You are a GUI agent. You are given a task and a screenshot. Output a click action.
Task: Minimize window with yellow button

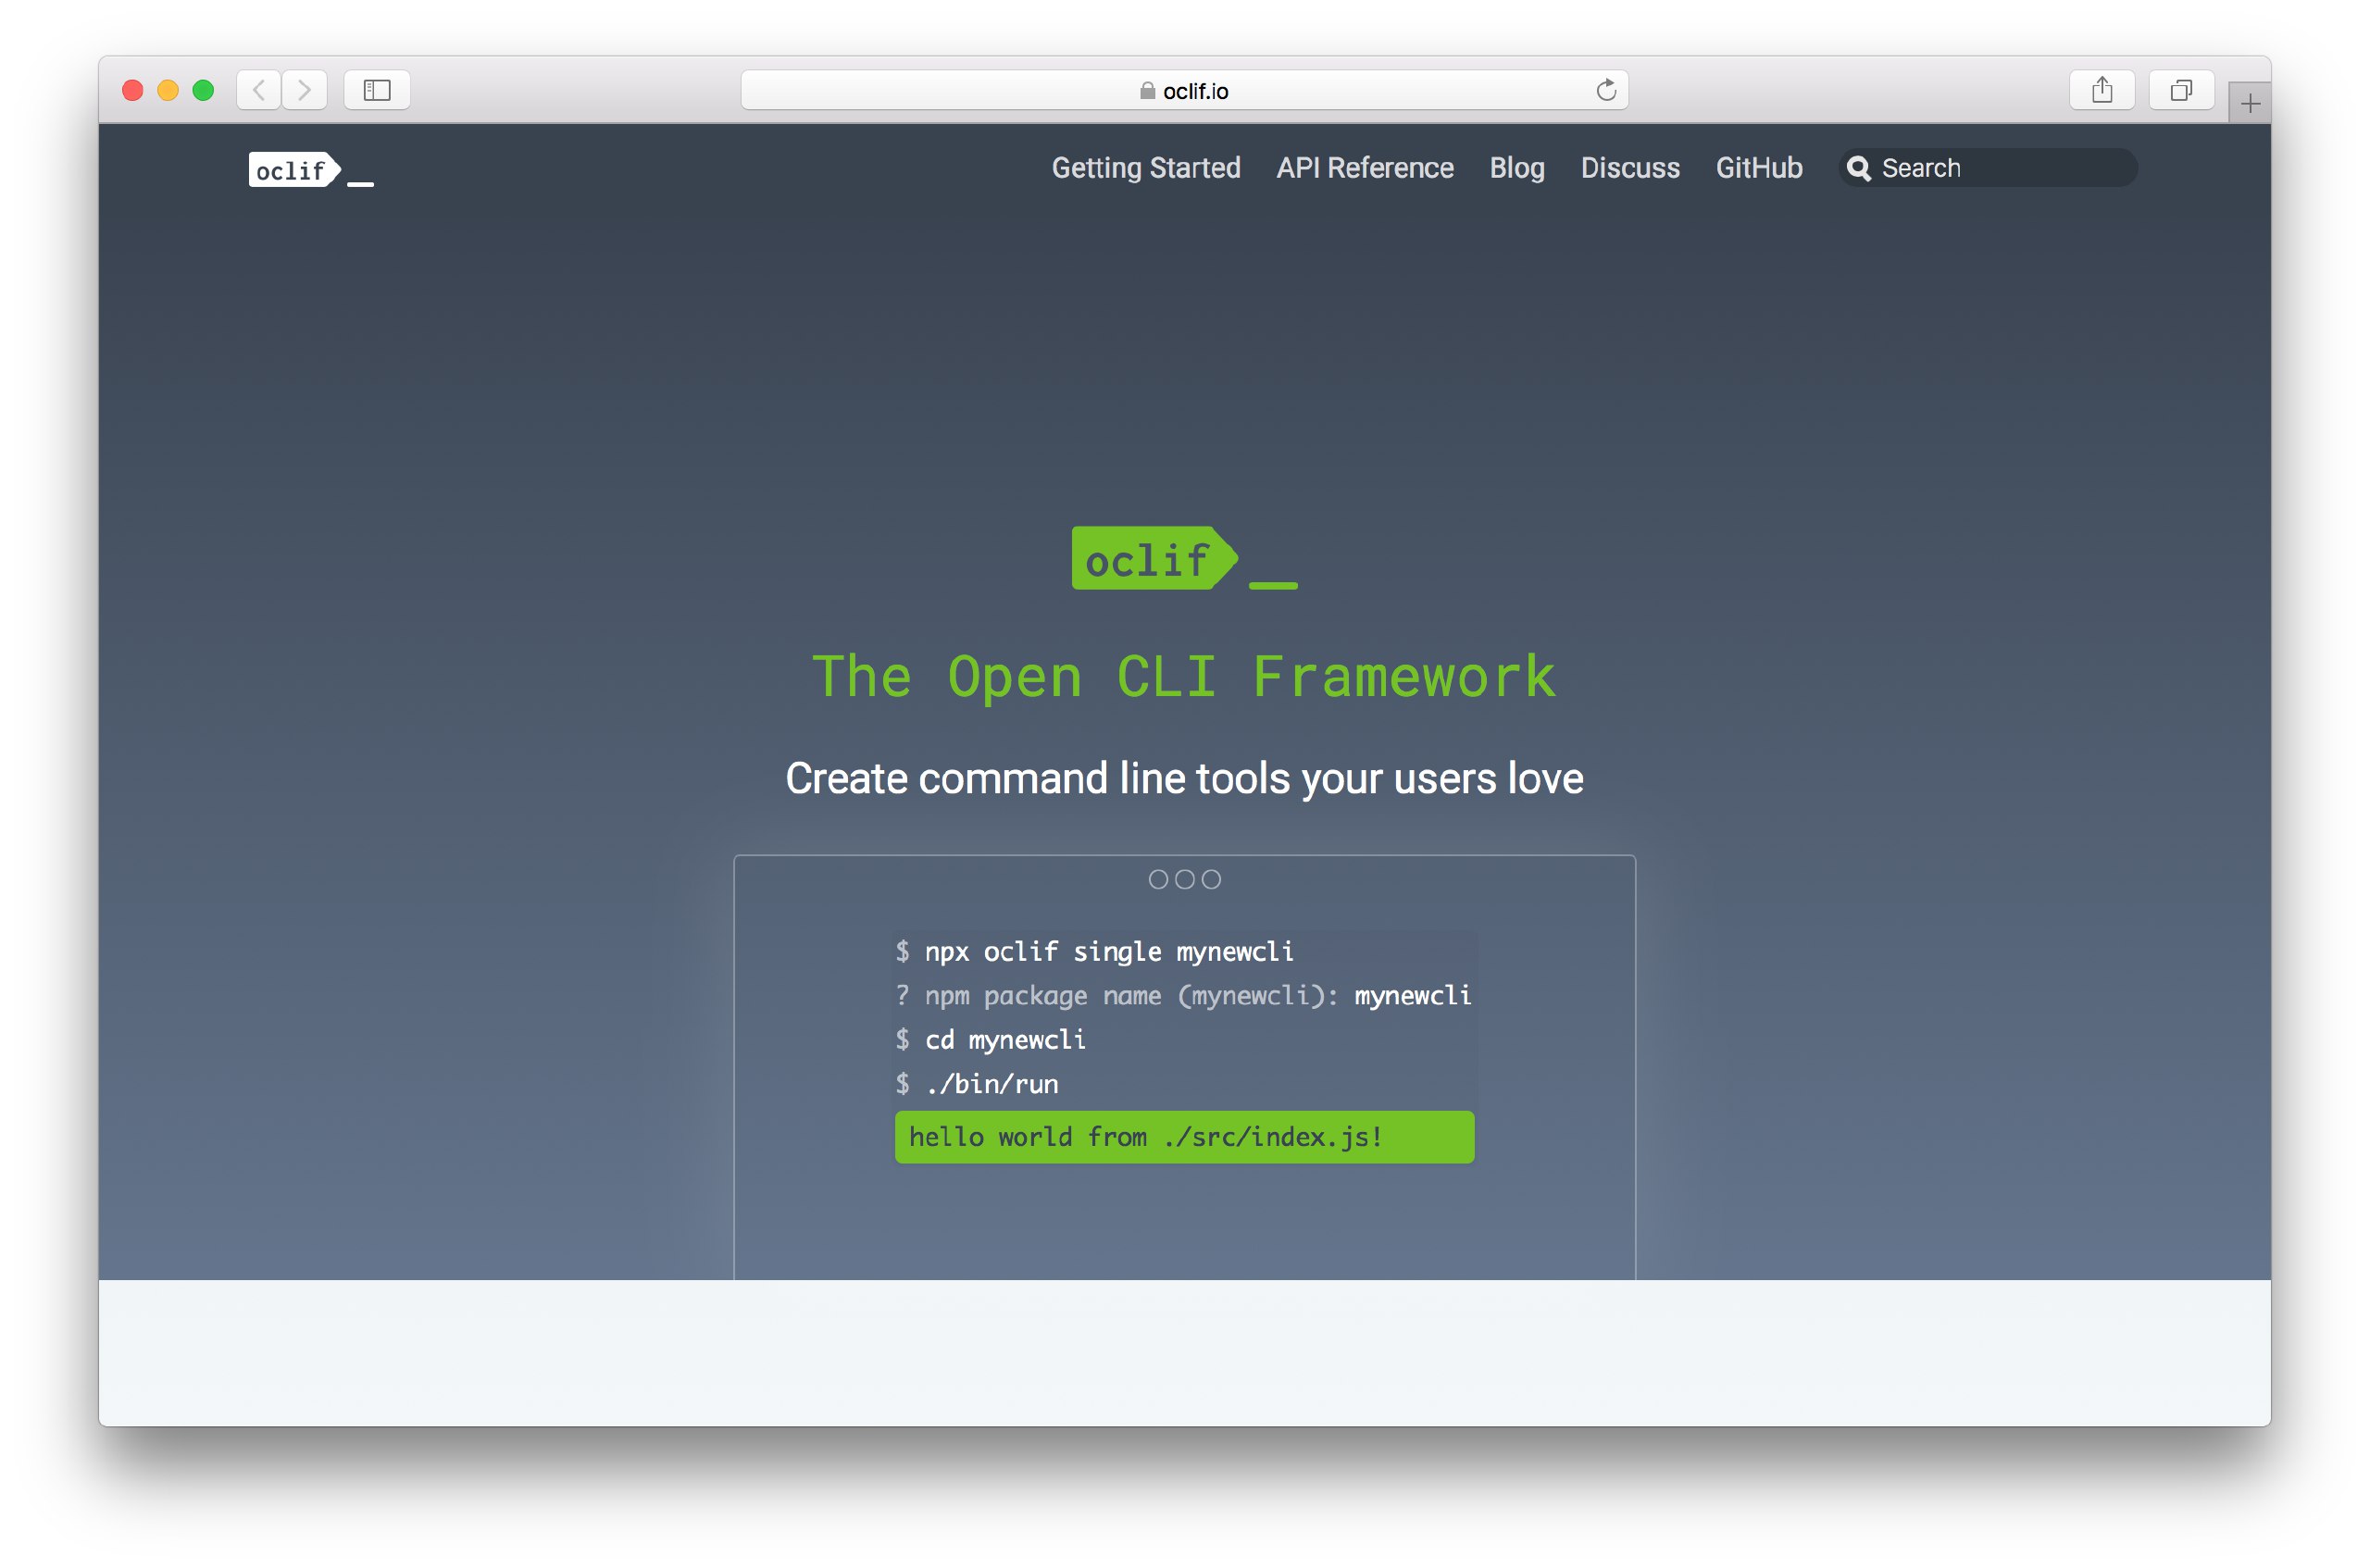tap(168, 90)
